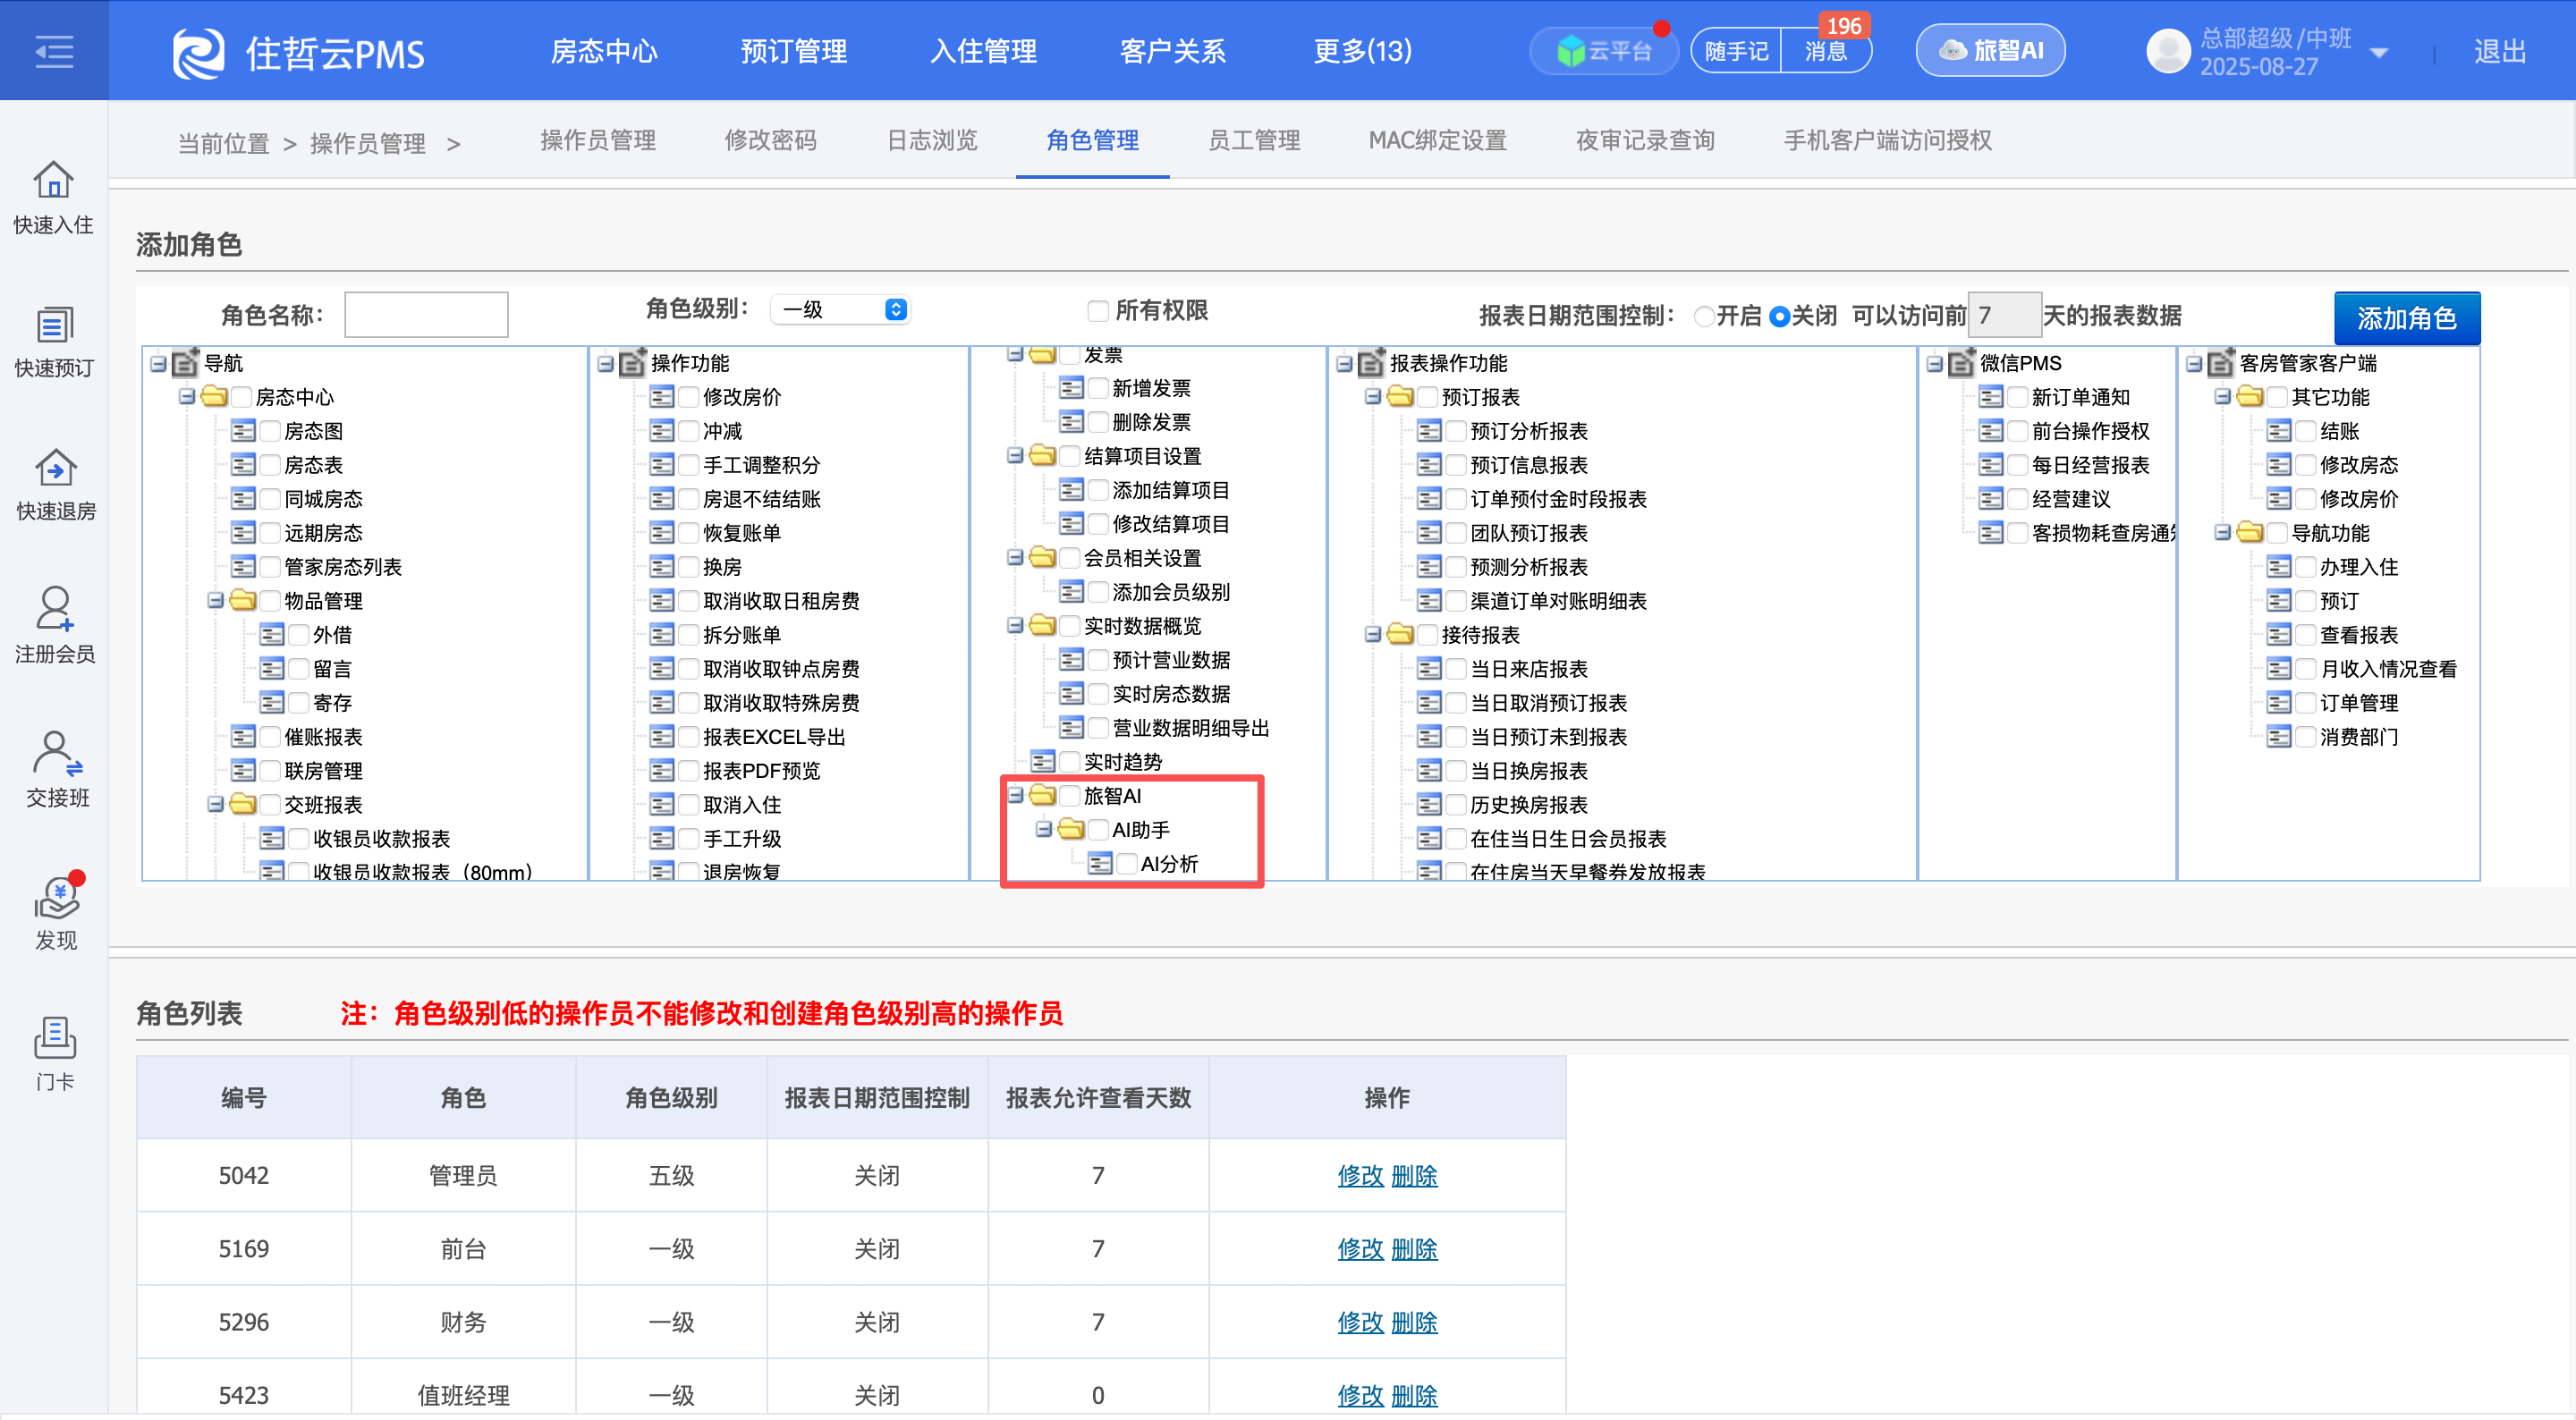Open 快速预订 sidebar icon
Screen dimensions: 2576x1420
coord(54,325)
